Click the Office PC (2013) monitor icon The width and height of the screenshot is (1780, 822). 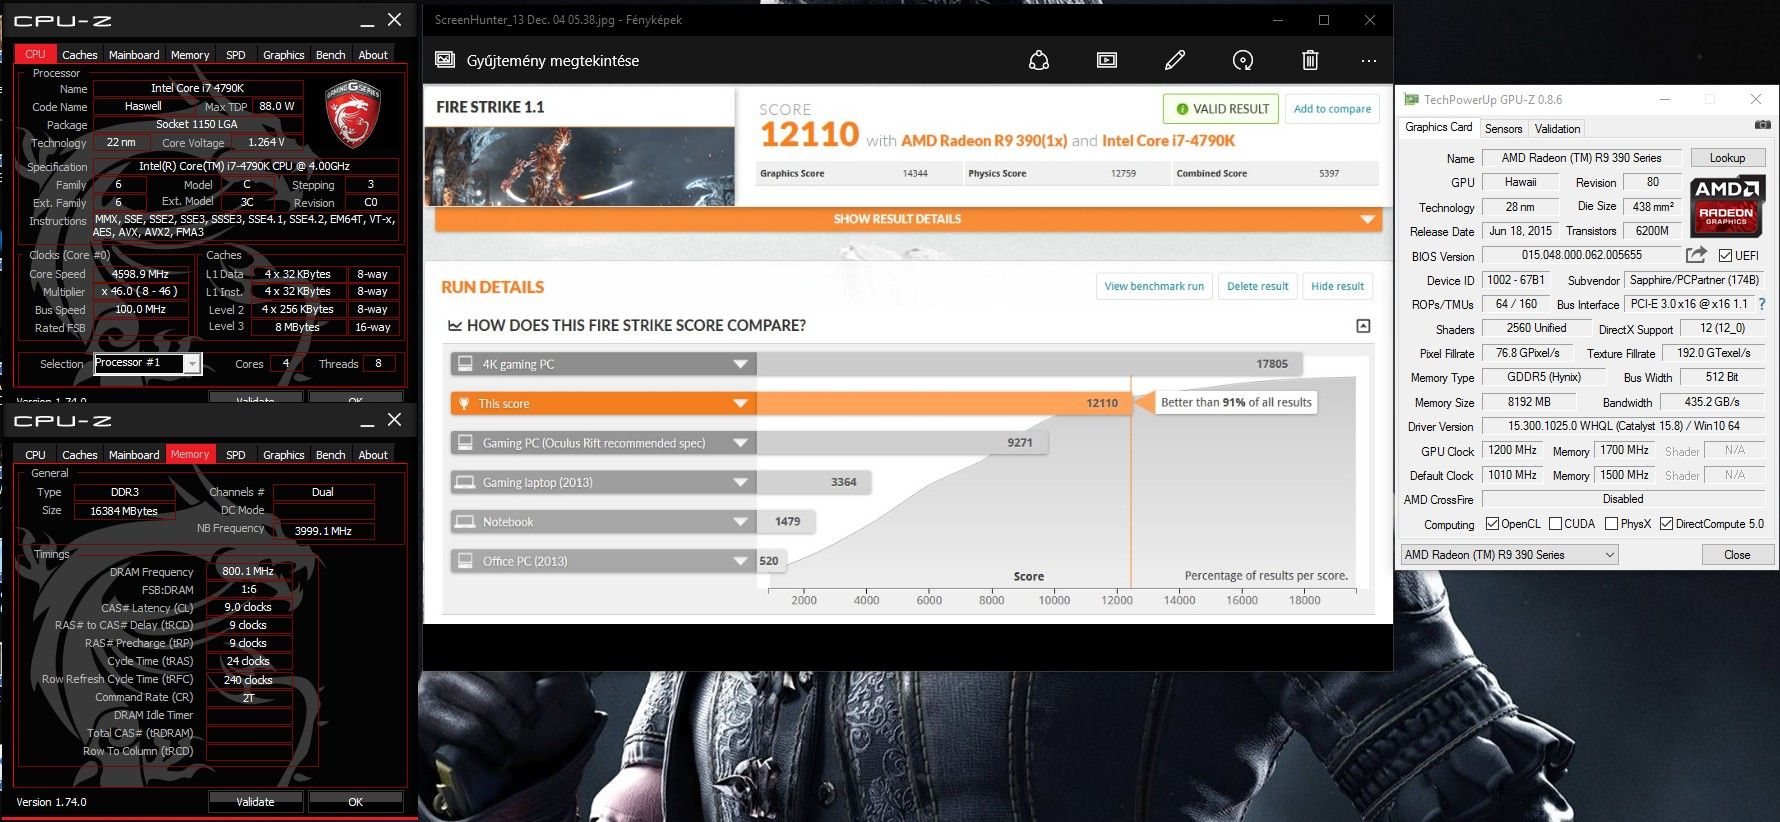pyautogui.click(x=465, y=561)
